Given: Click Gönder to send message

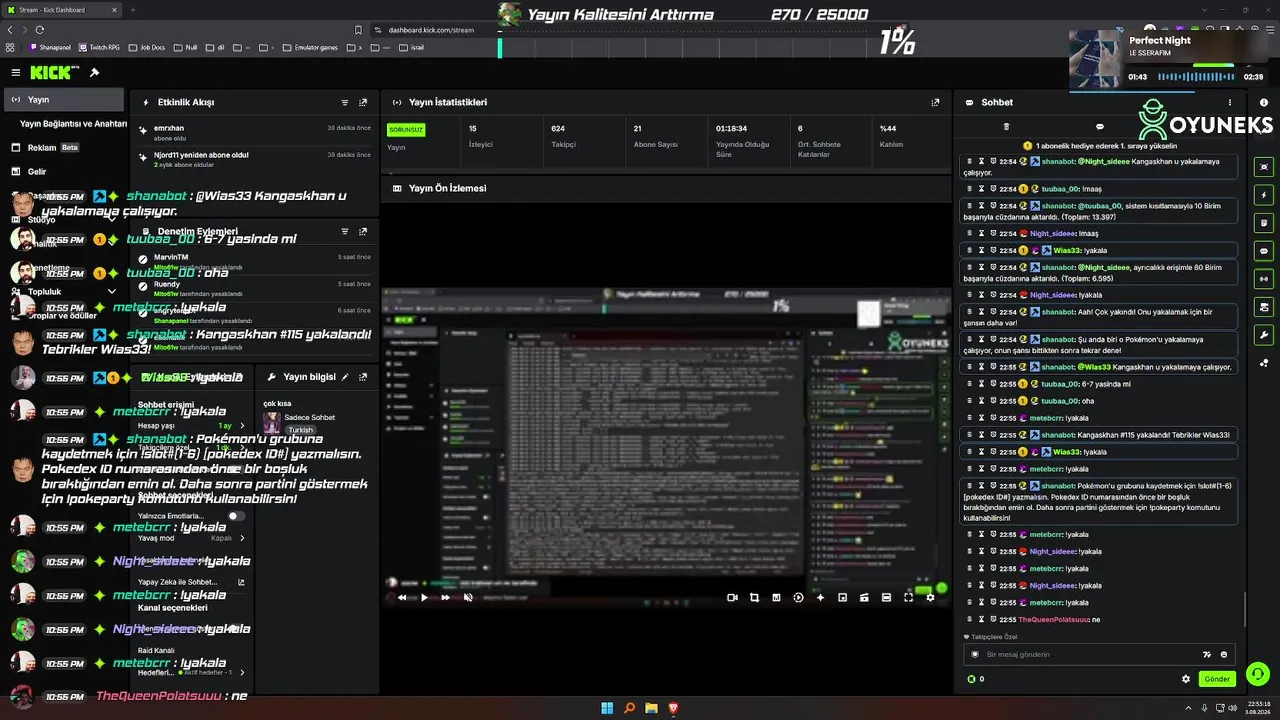Looking at the screenshot, I should tap(1217, 679).
